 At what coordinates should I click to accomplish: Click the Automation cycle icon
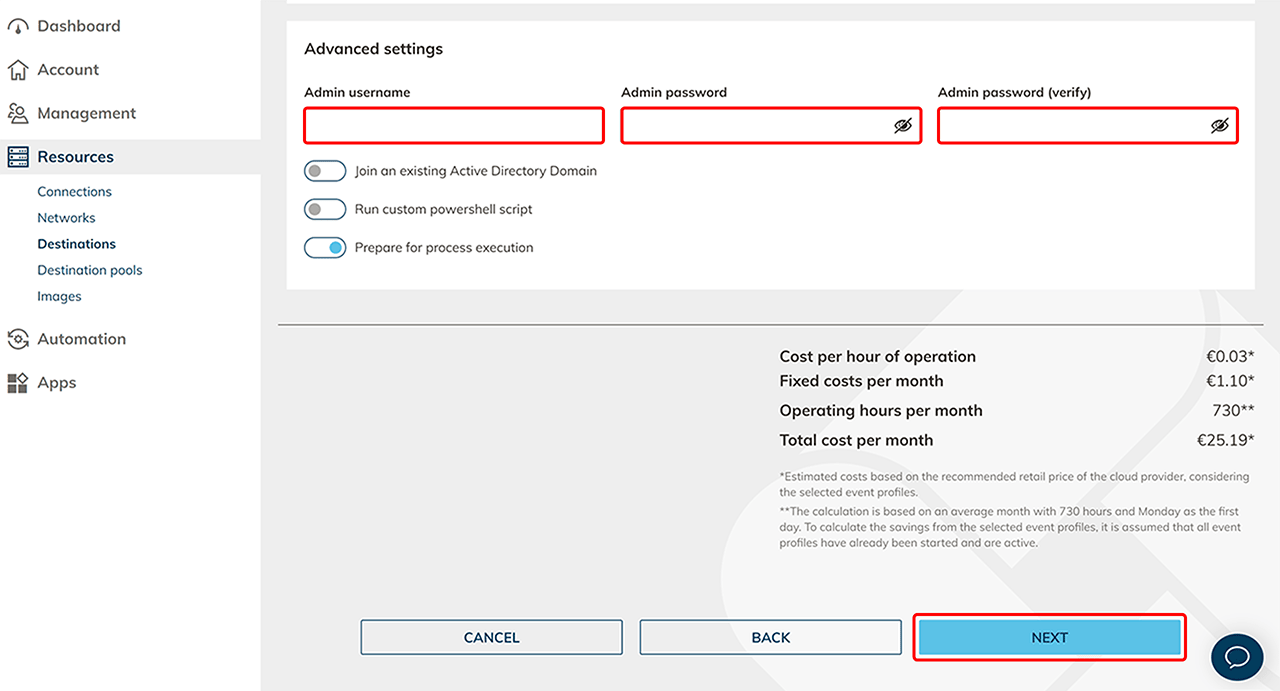[x=18, y=340]
